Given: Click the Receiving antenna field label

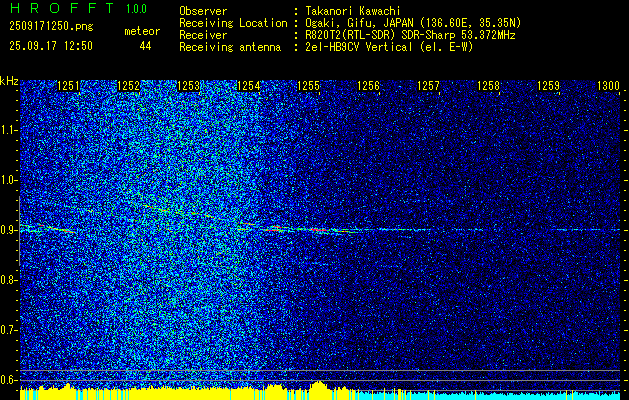Looking at the screenshot, I should pos(230,47).
